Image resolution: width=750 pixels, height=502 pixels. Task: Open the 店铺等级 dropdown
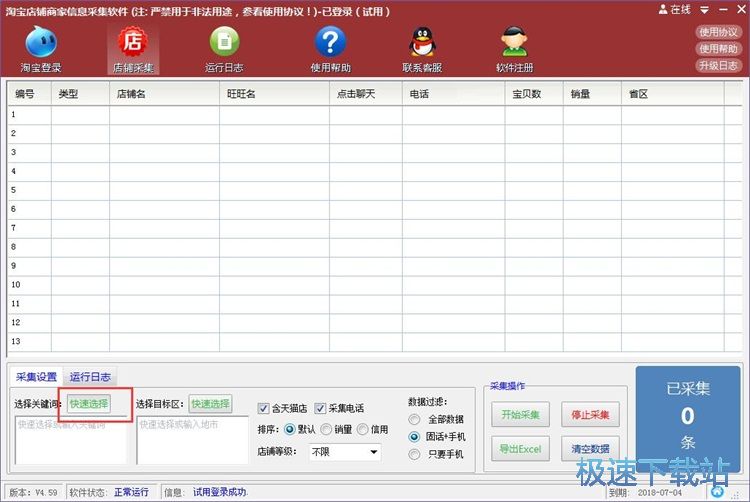pos(345,452)
